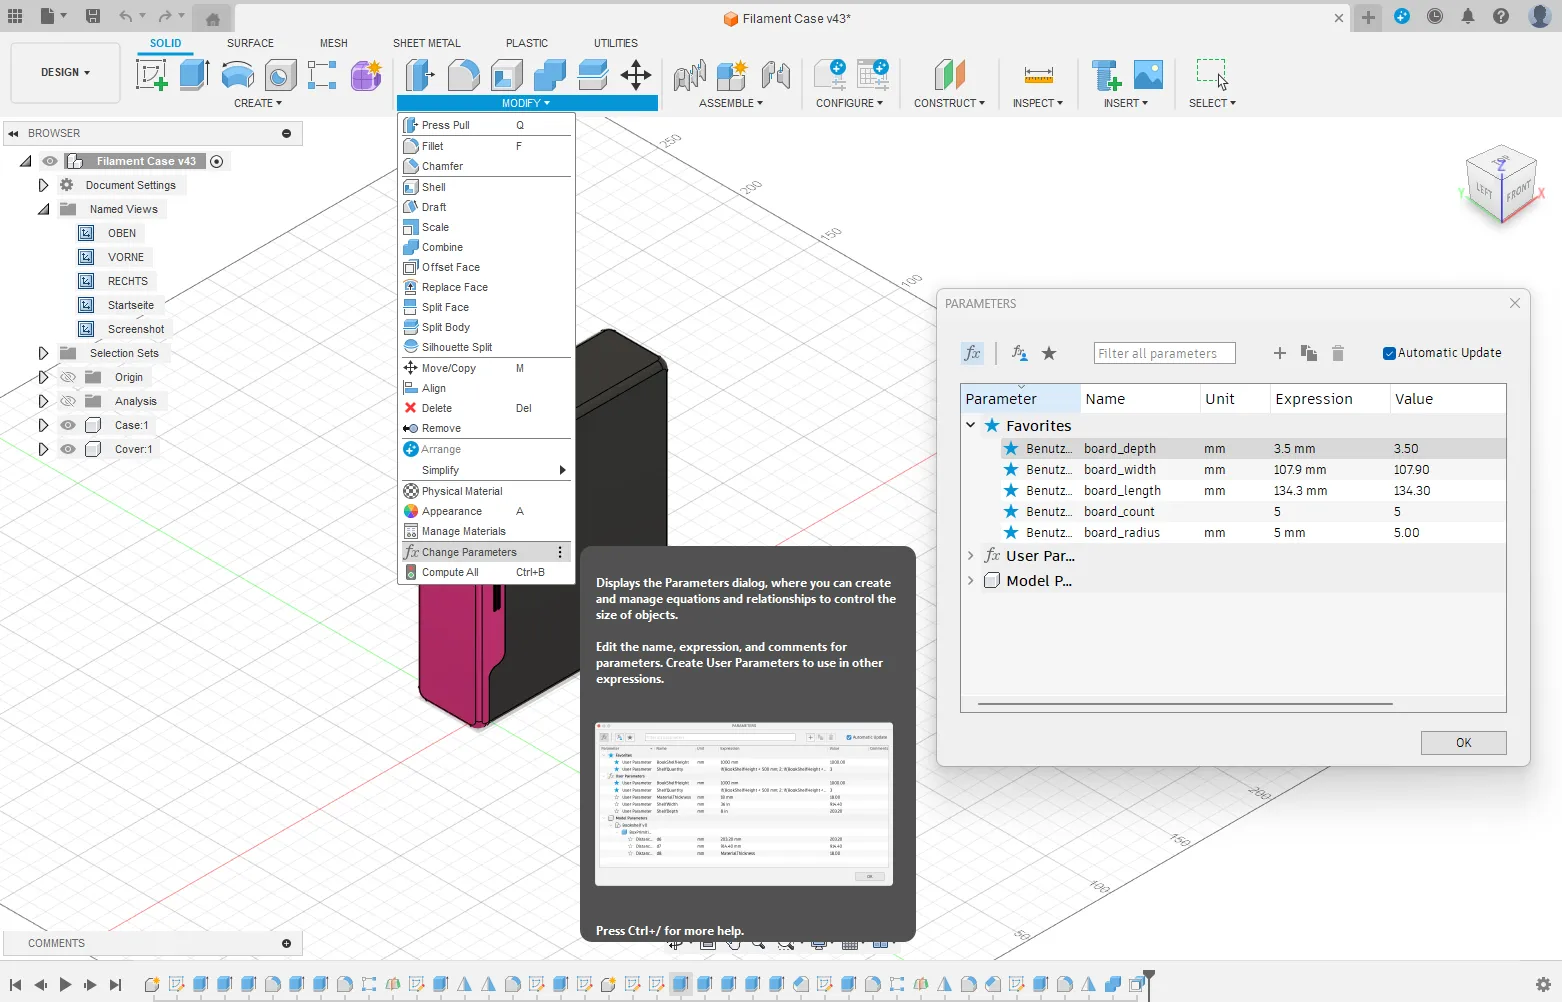Collapse the Favorites parameter group
The width and height of the screenshot is (1562, 1002).
(970, 426)
